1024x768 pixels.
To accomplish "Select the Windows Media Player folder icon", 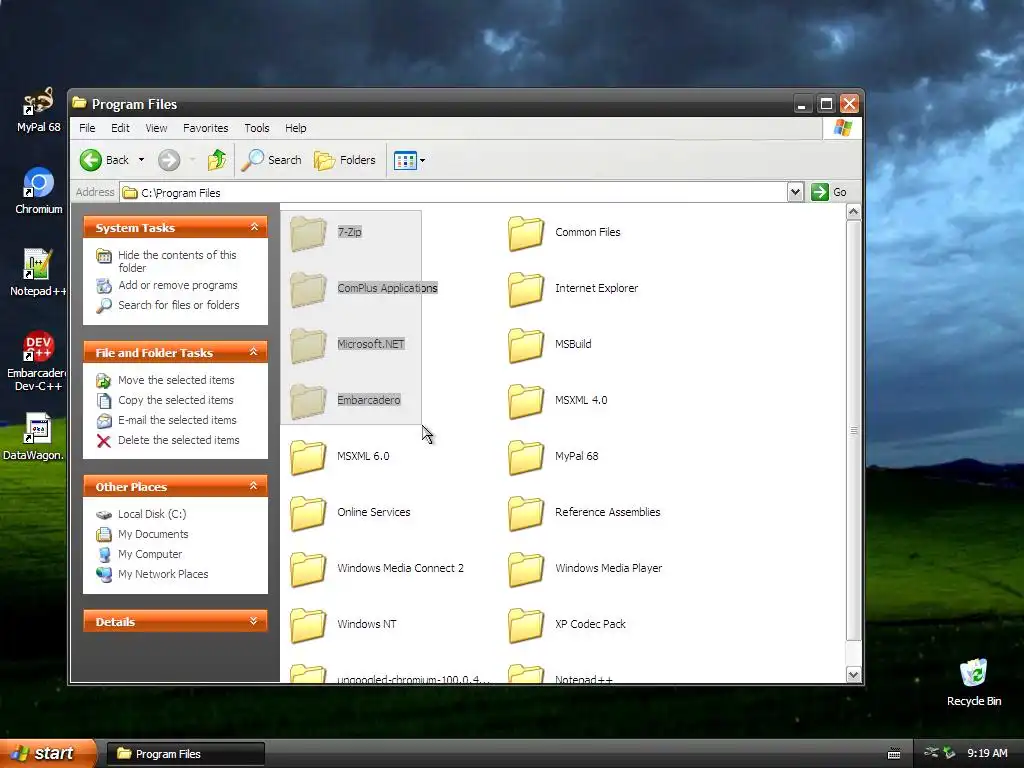I will pos(526,569).
